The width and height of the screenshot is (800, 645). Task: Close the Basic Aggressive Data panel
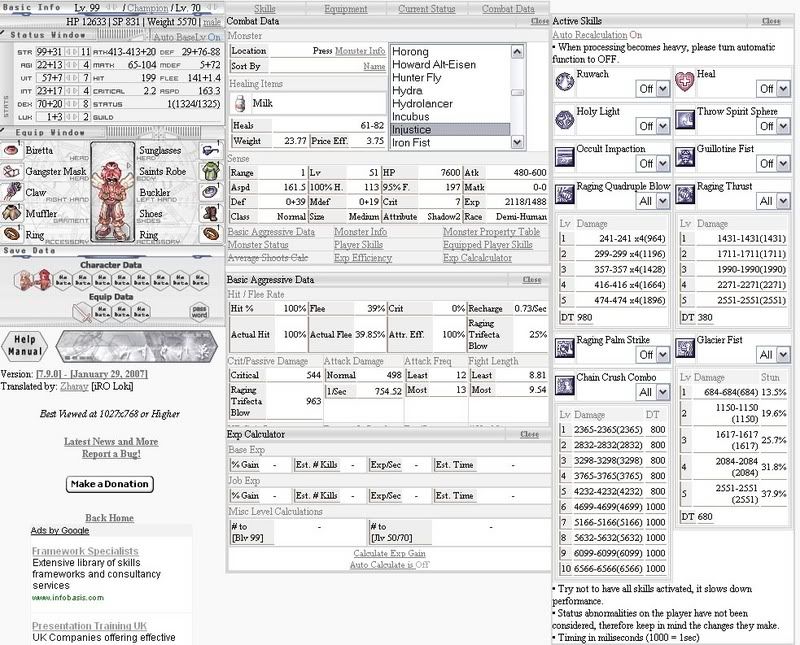[532, 280]
